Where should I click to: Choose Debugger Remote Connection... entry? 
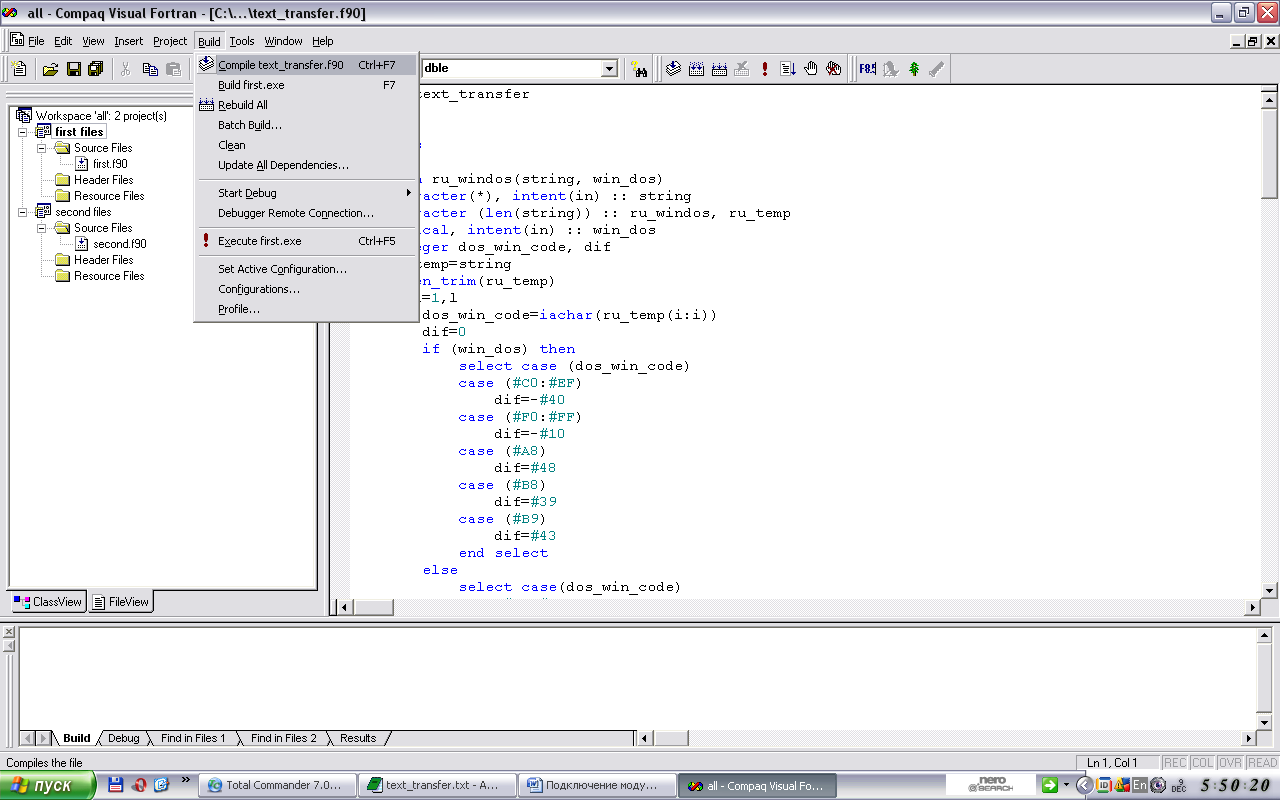[x=306, y=213]
